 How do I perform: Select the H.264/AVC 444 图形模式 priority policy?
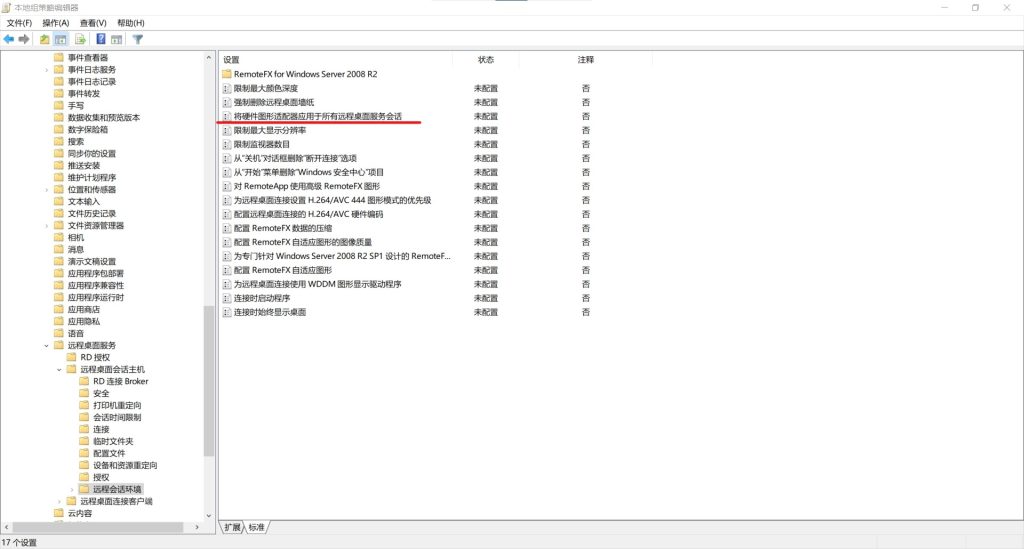point(332,200)
